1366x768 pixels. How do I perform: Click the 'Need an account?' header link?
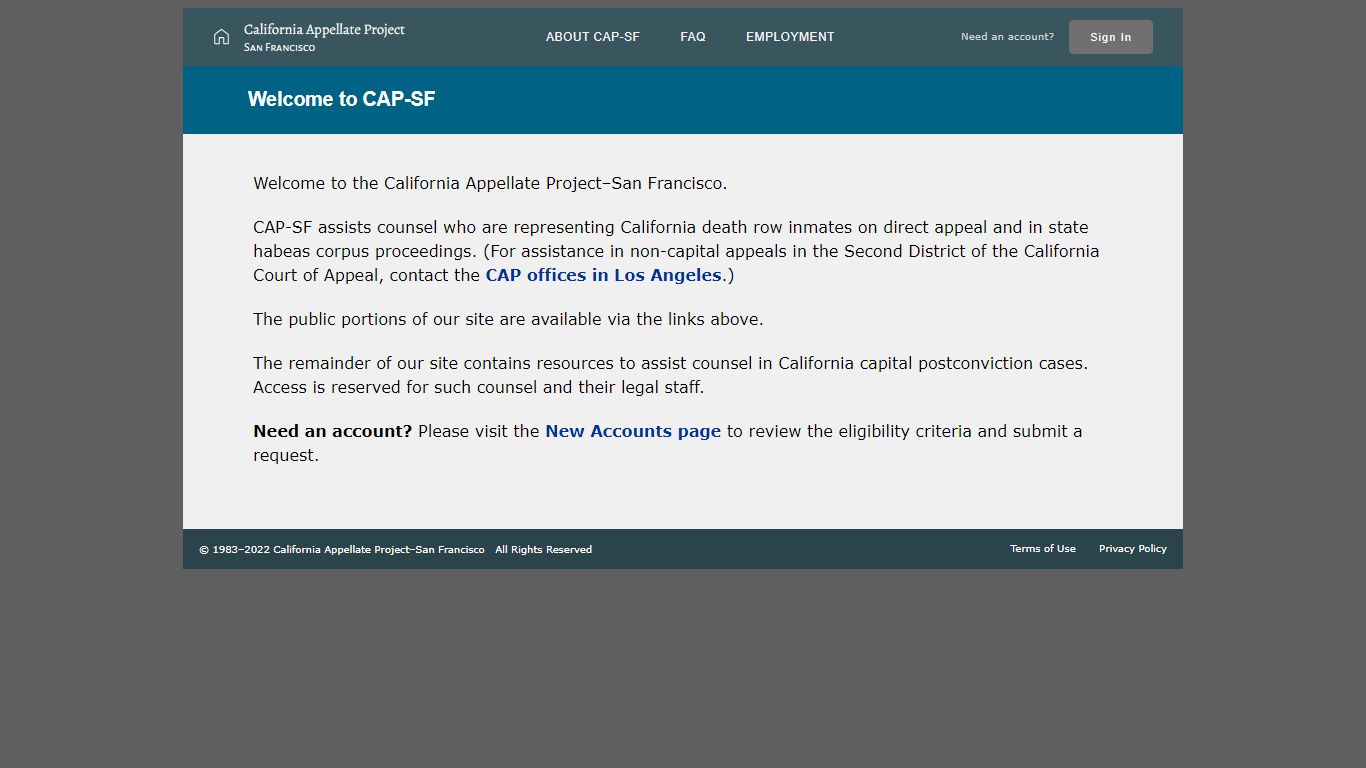pos(1007,37)
